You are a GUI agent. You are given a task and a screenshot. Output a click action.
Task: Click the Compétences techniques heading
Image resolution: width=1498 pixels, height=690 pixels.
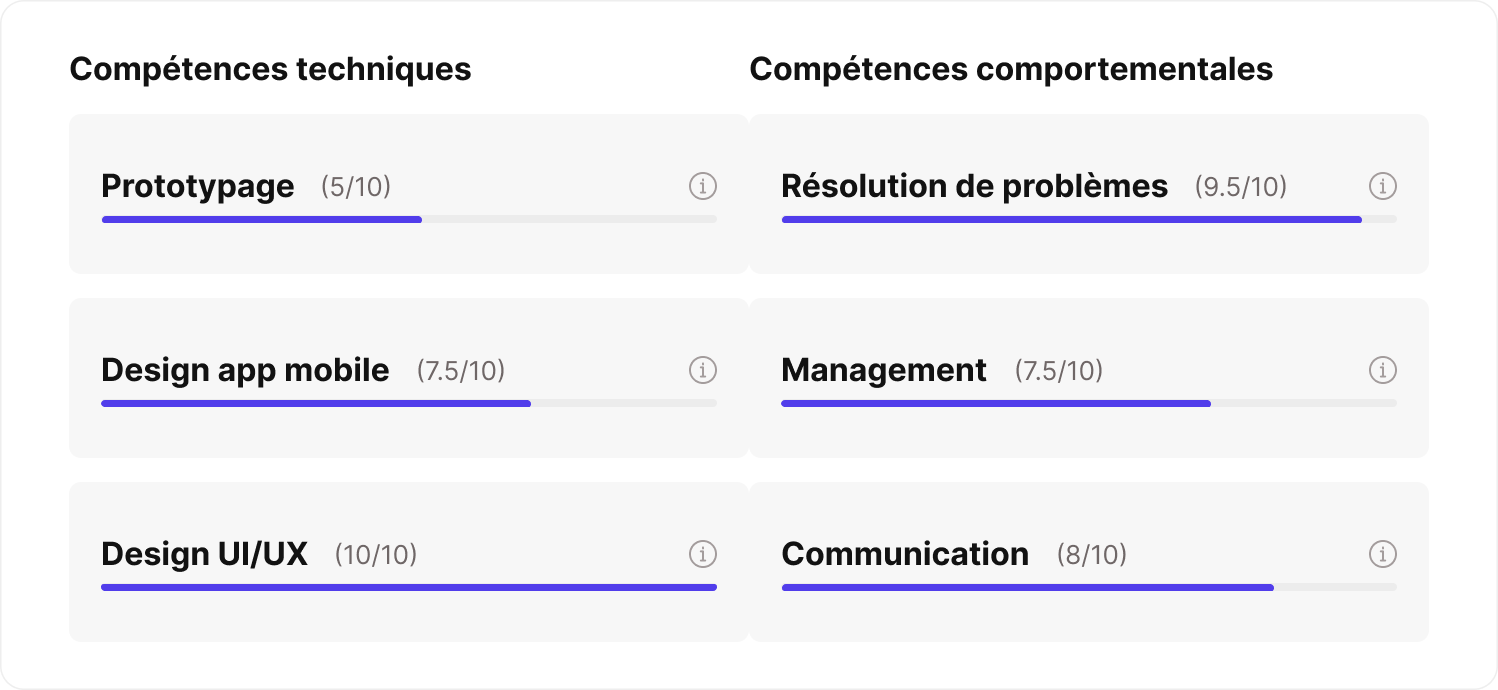point(270,69)
